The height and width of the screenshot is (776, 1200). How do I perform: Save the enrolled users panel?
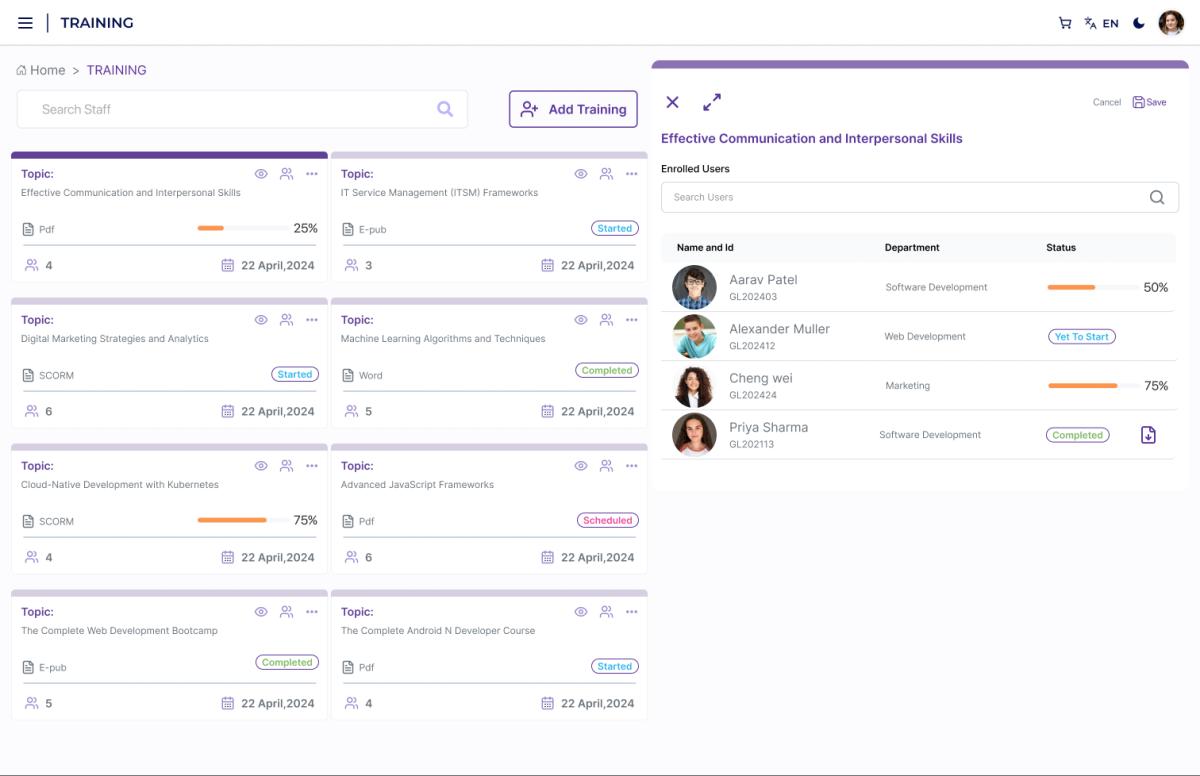click(1149, 102)
